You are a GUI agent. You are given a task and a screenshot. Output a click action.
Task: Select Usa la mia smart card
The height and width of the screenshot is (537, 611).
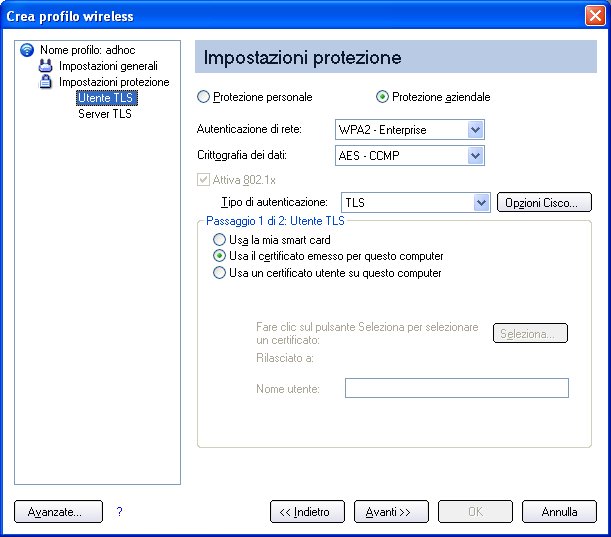pyautogui.click(x=219, y=240)
